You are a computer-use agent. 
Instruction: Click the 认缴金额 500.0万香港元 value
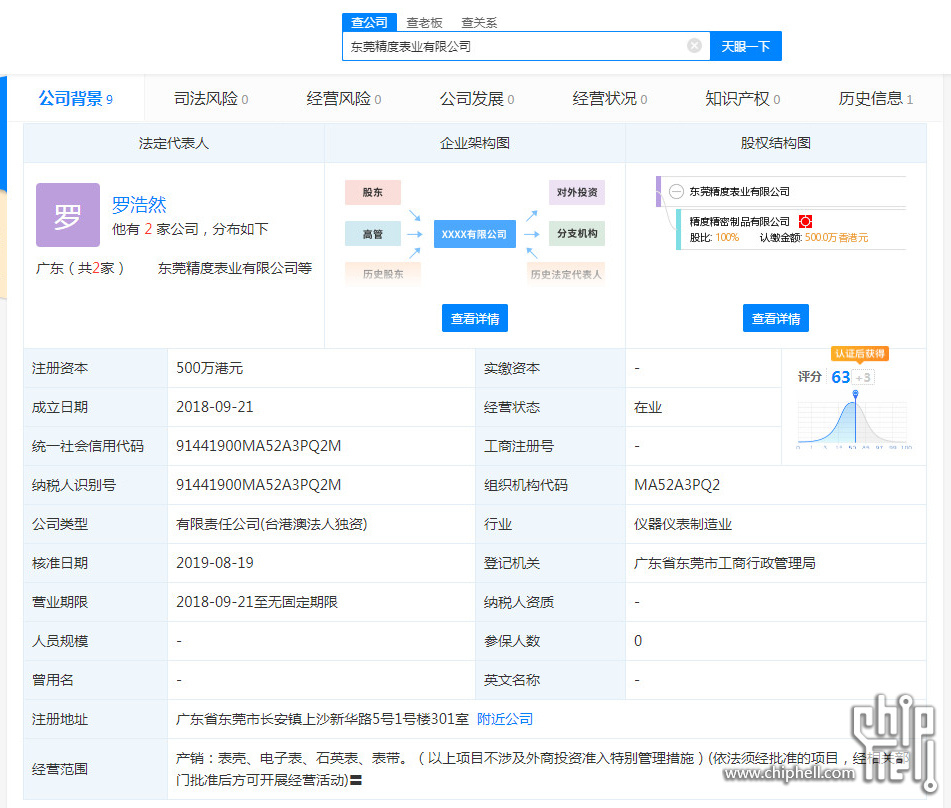coord(836,238)
